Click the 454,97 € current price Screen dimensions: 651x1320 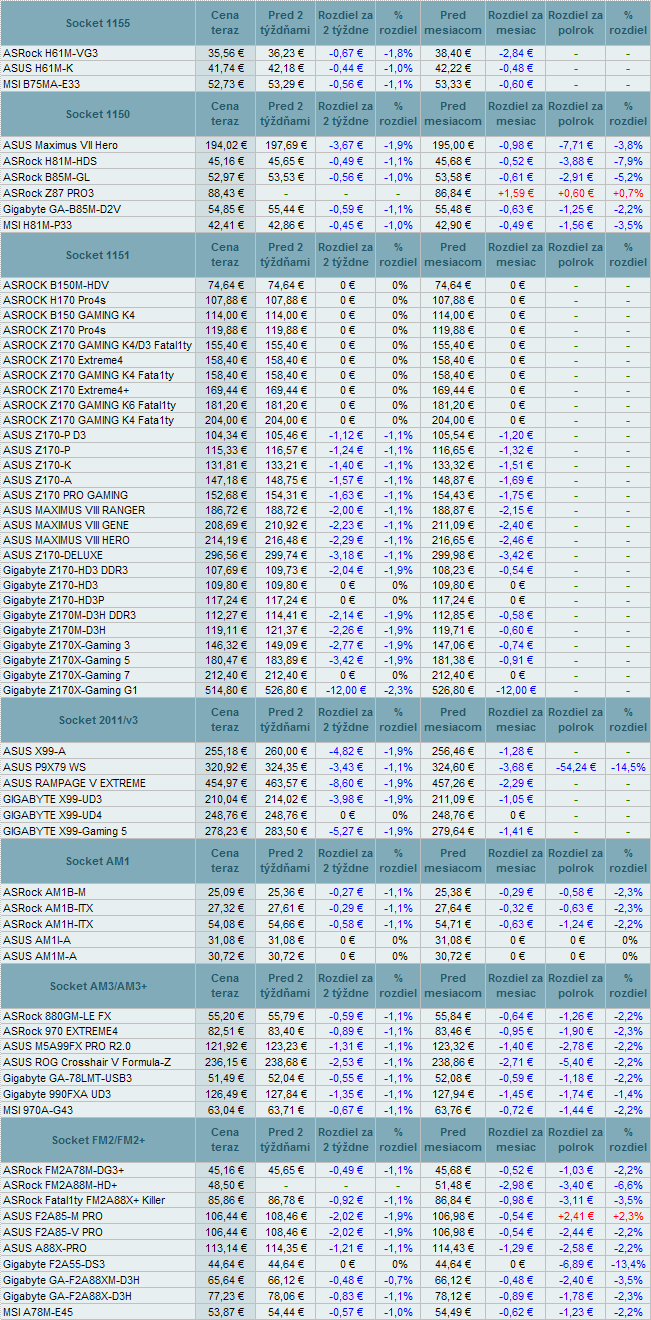(225, 783)
